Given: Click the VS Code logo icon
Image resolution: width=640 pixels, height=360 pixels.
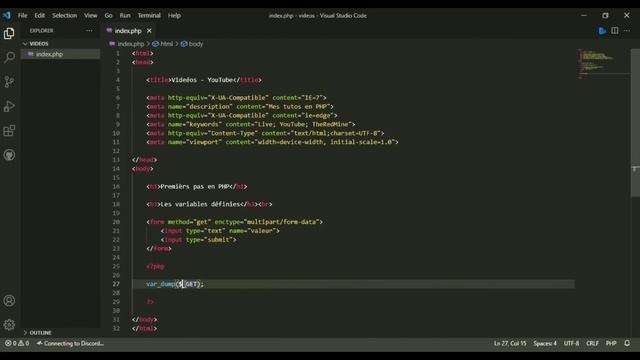Looking at the screenshot, I should pyautogui.click(x=7, y=16).
